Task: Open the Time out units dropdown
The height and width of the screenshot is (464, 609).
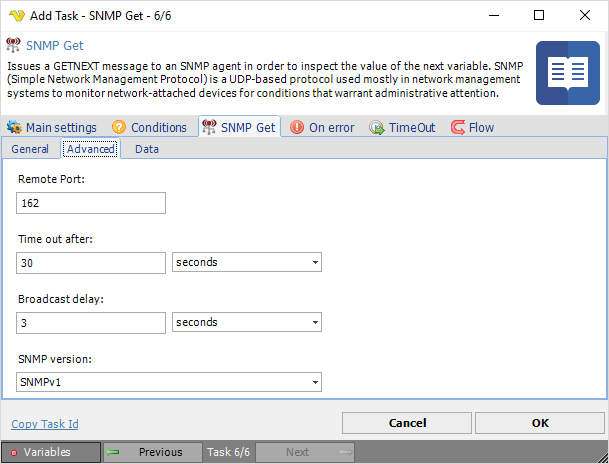Action: click(x=246, y=263)
